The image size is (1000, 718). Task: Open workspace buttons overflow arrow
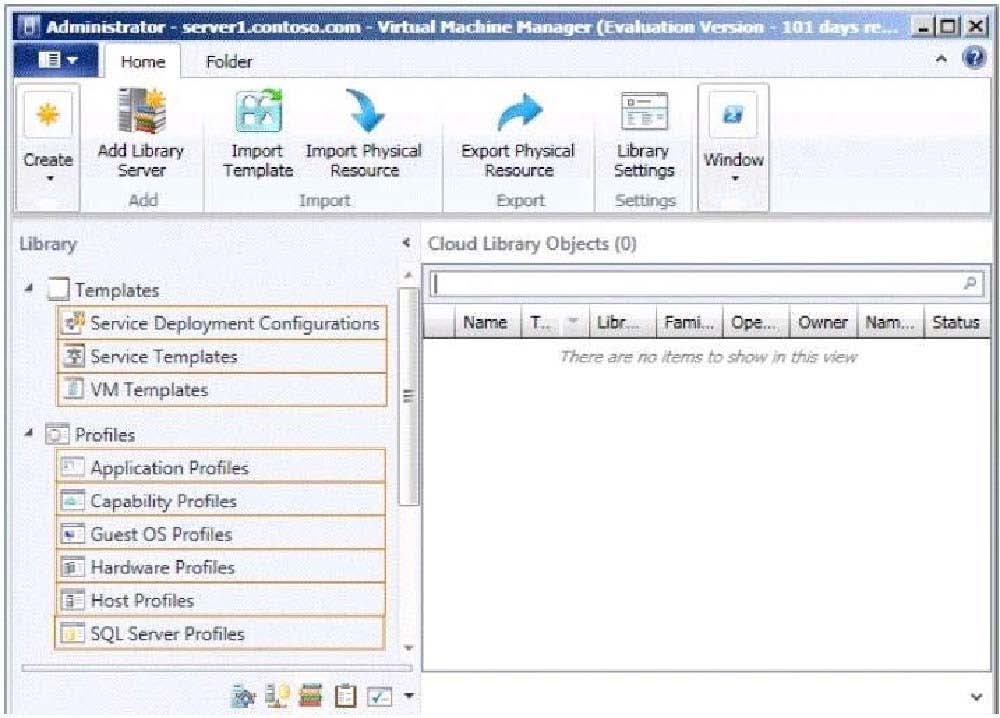pos(409,696)
